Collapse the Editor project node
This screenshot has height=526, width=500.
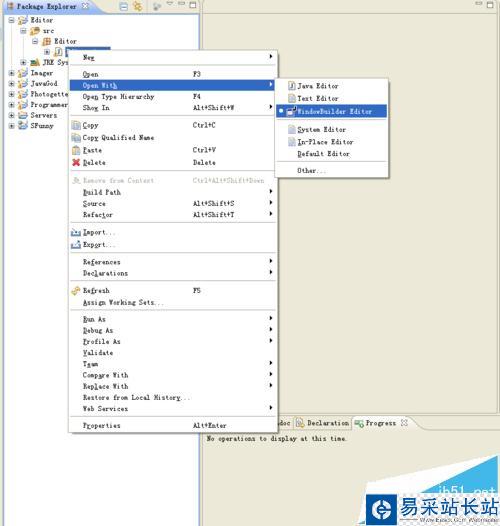[12, 20]
